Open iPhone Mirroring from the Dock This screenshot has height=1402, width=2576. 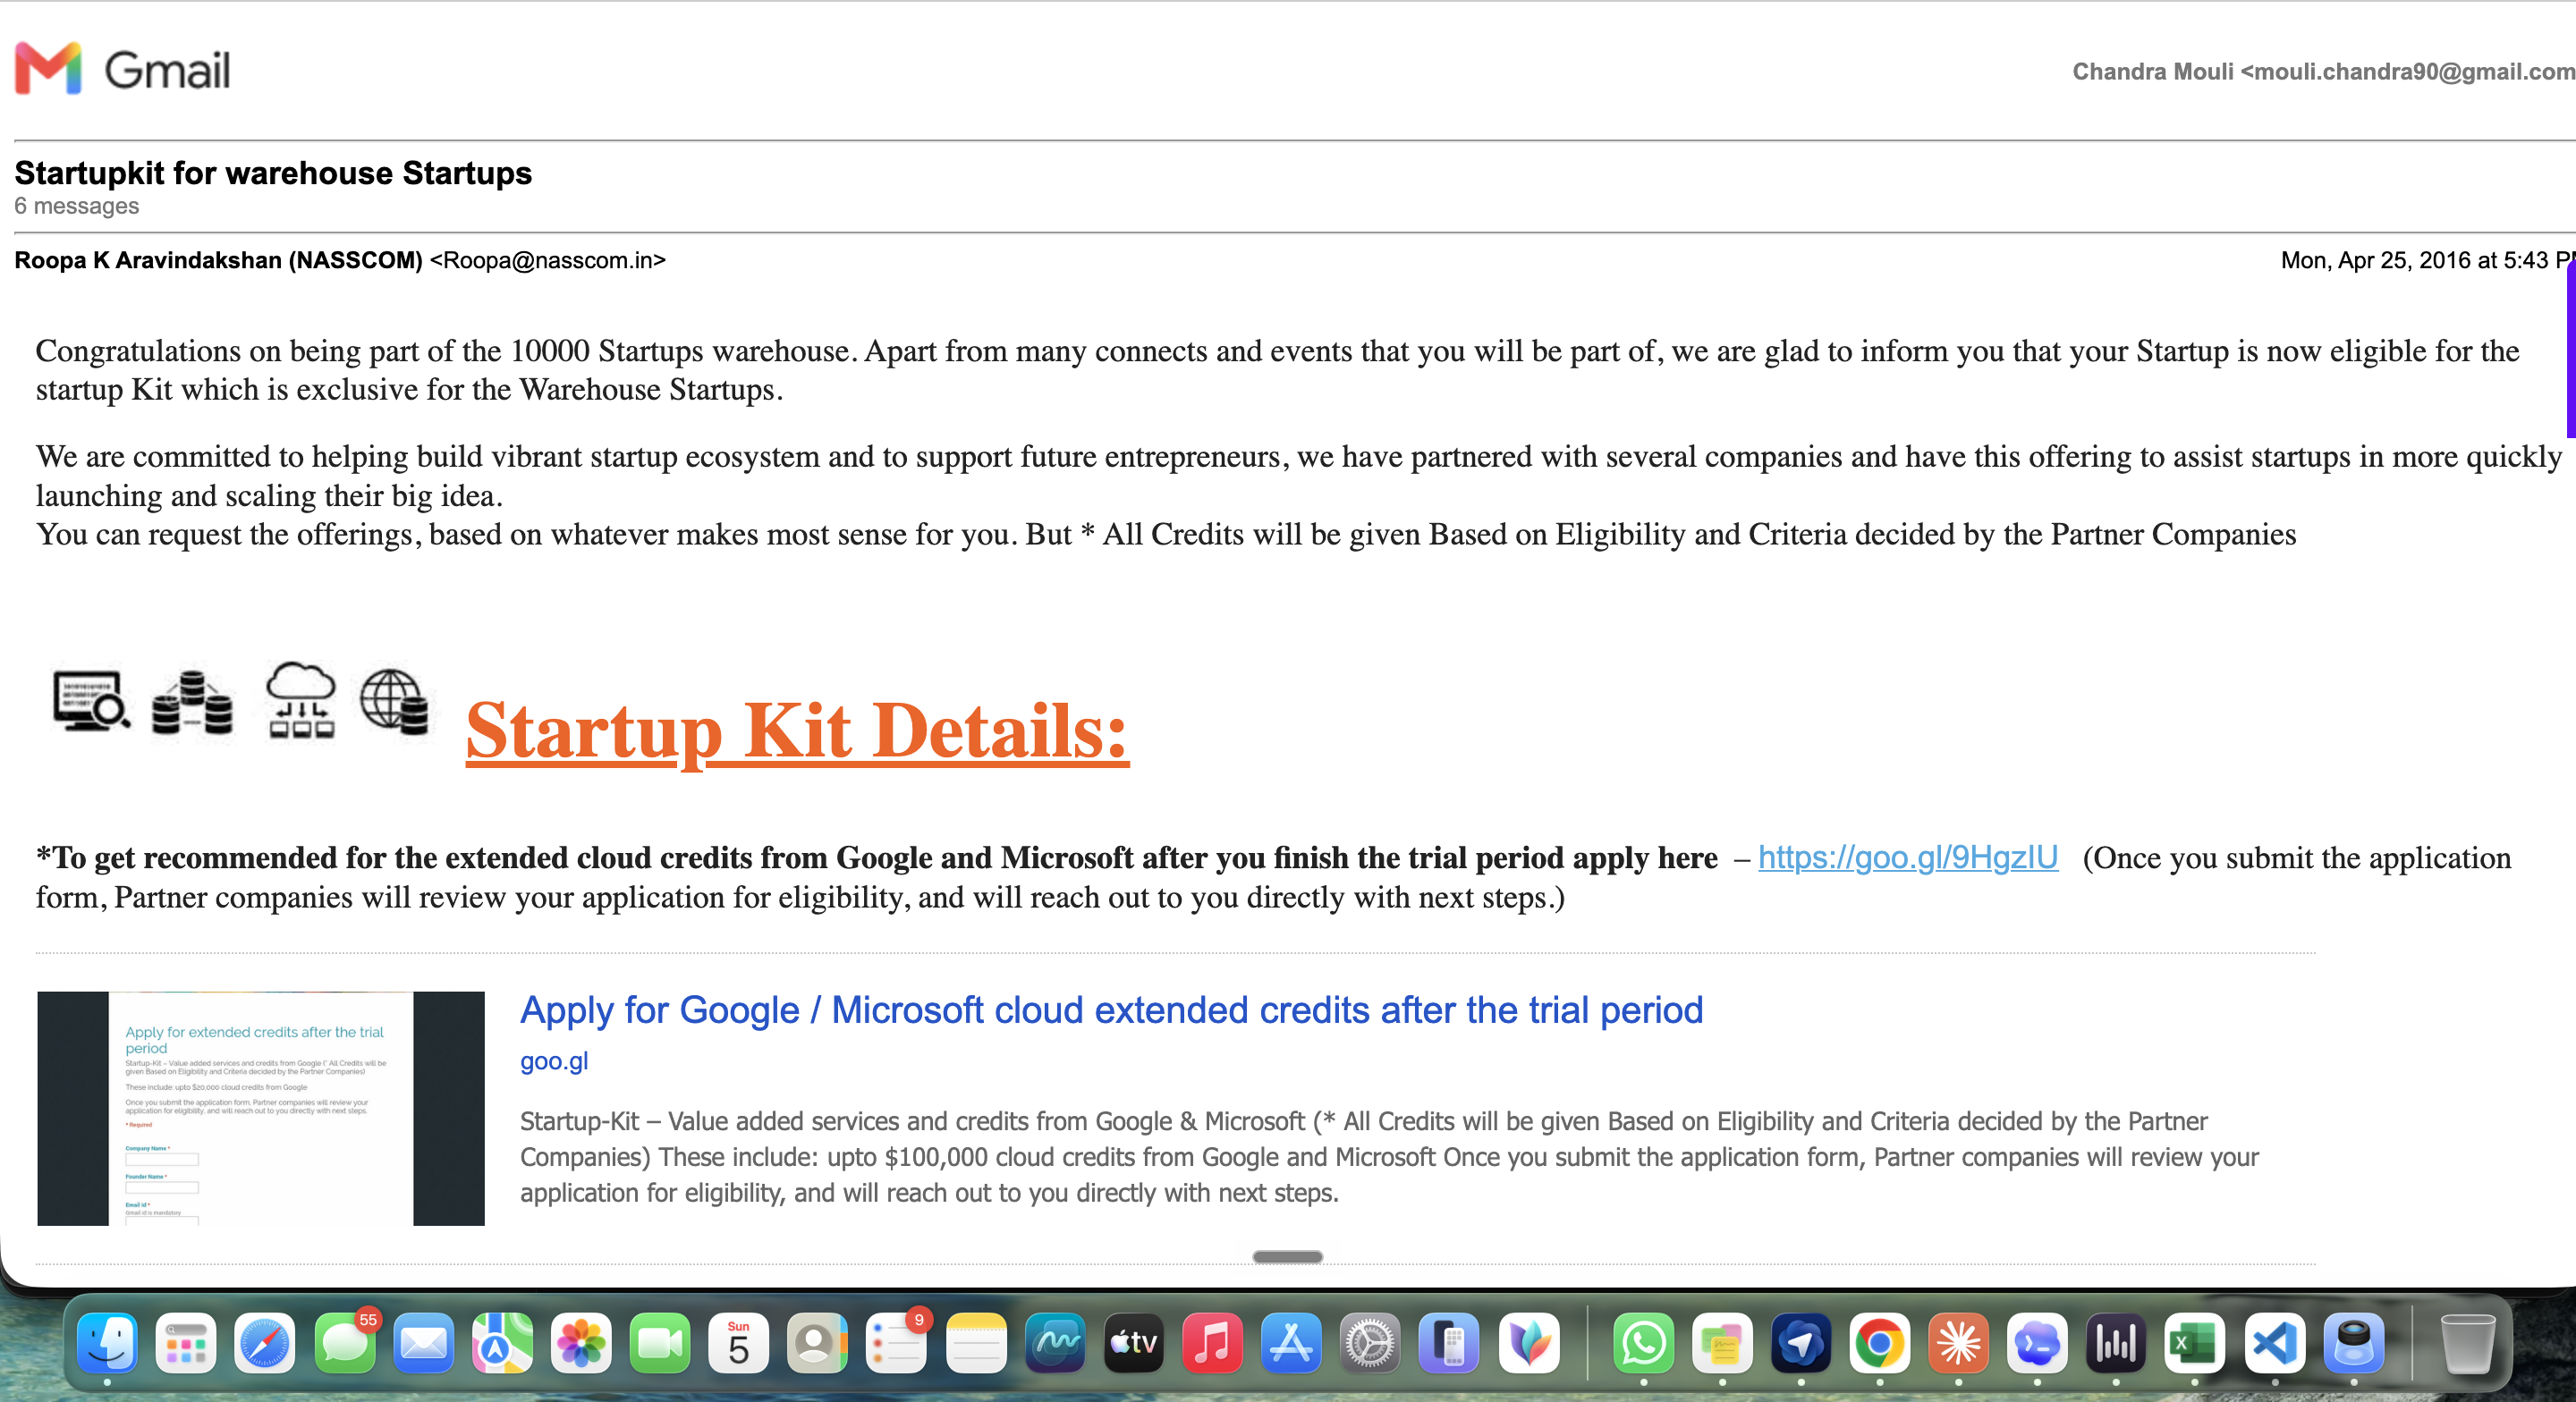tap(1449, 1343)
